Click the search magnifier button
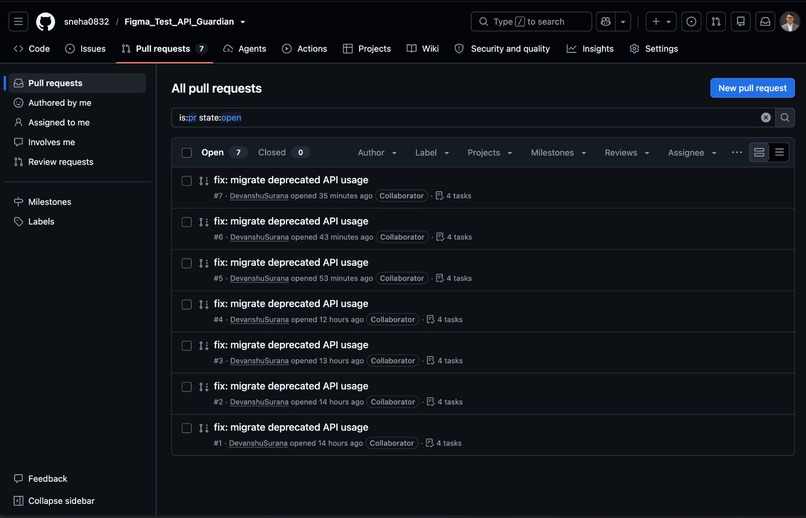 (x=784, y=118)
